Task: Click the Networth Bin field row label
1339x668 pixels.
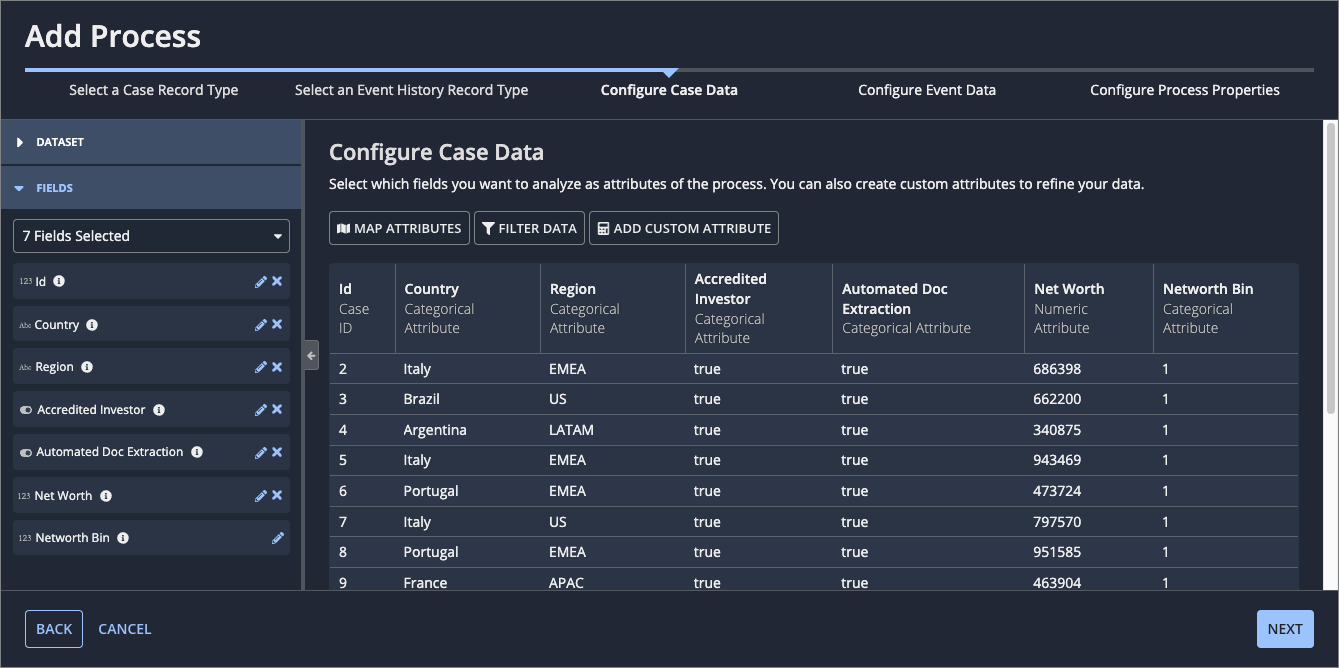Action: click(72, 538)
